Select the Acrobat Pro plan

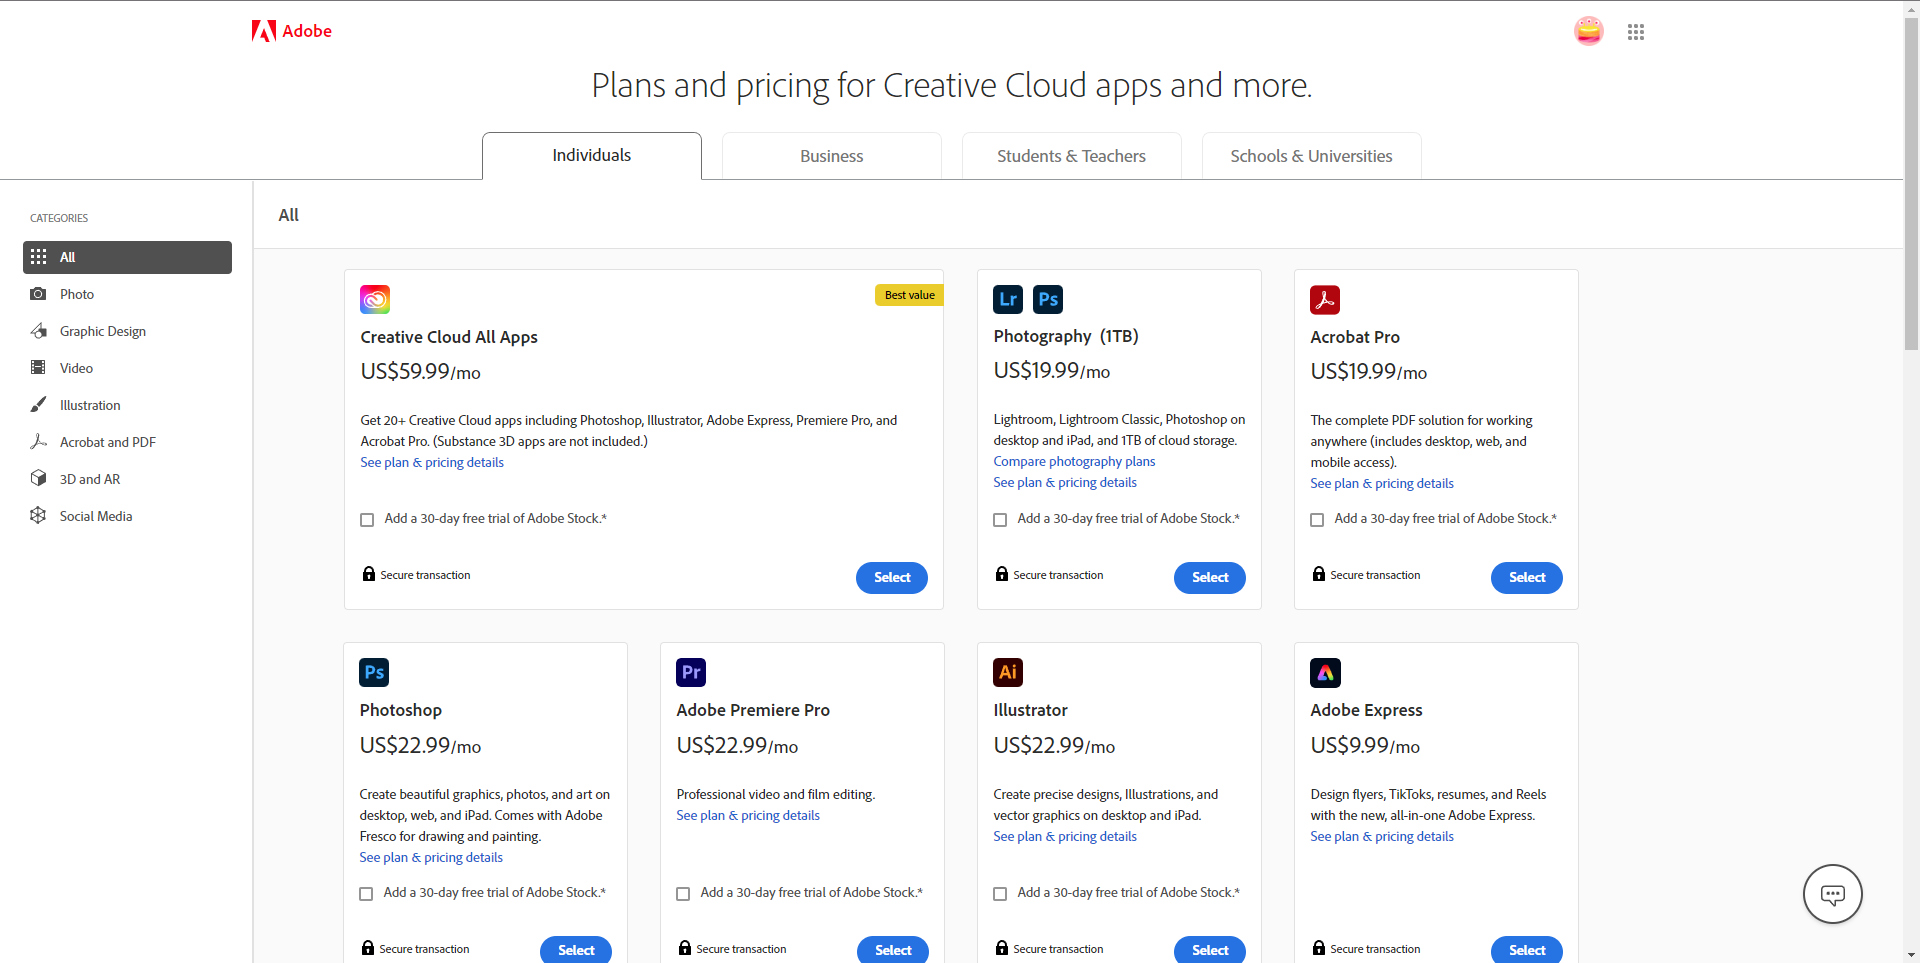click(x=1527, y=577)
